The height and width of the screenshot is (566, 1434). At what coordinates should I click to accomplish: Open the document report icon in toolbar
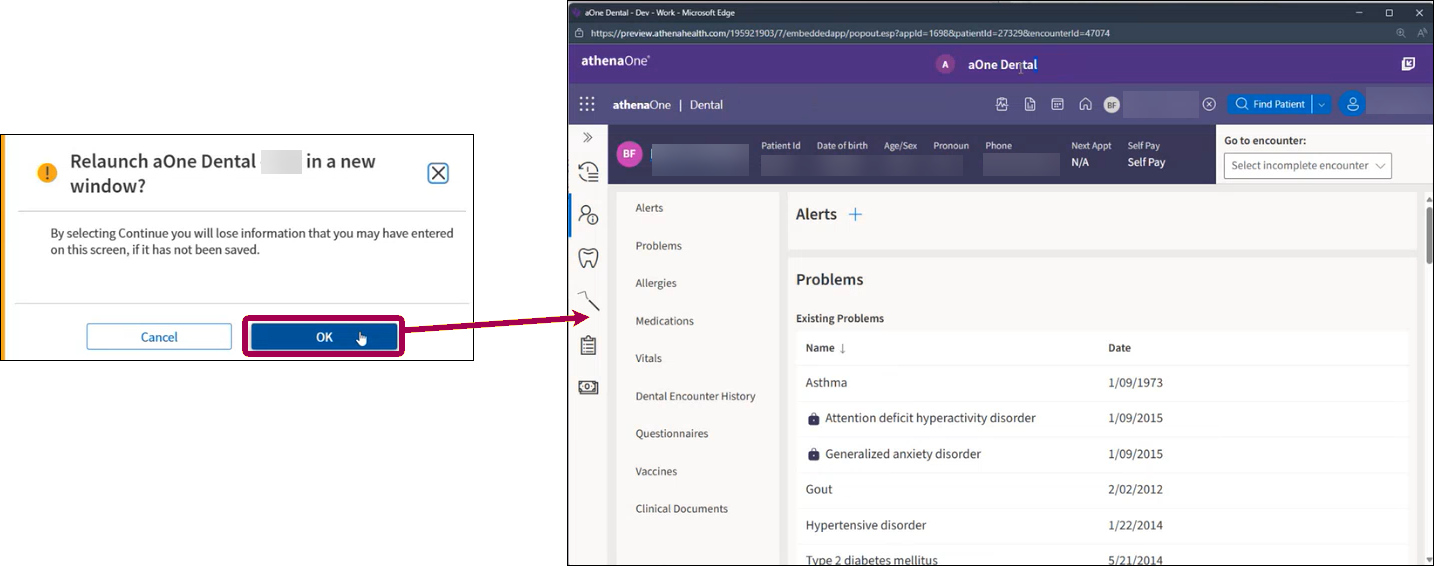pos(1029,104)
